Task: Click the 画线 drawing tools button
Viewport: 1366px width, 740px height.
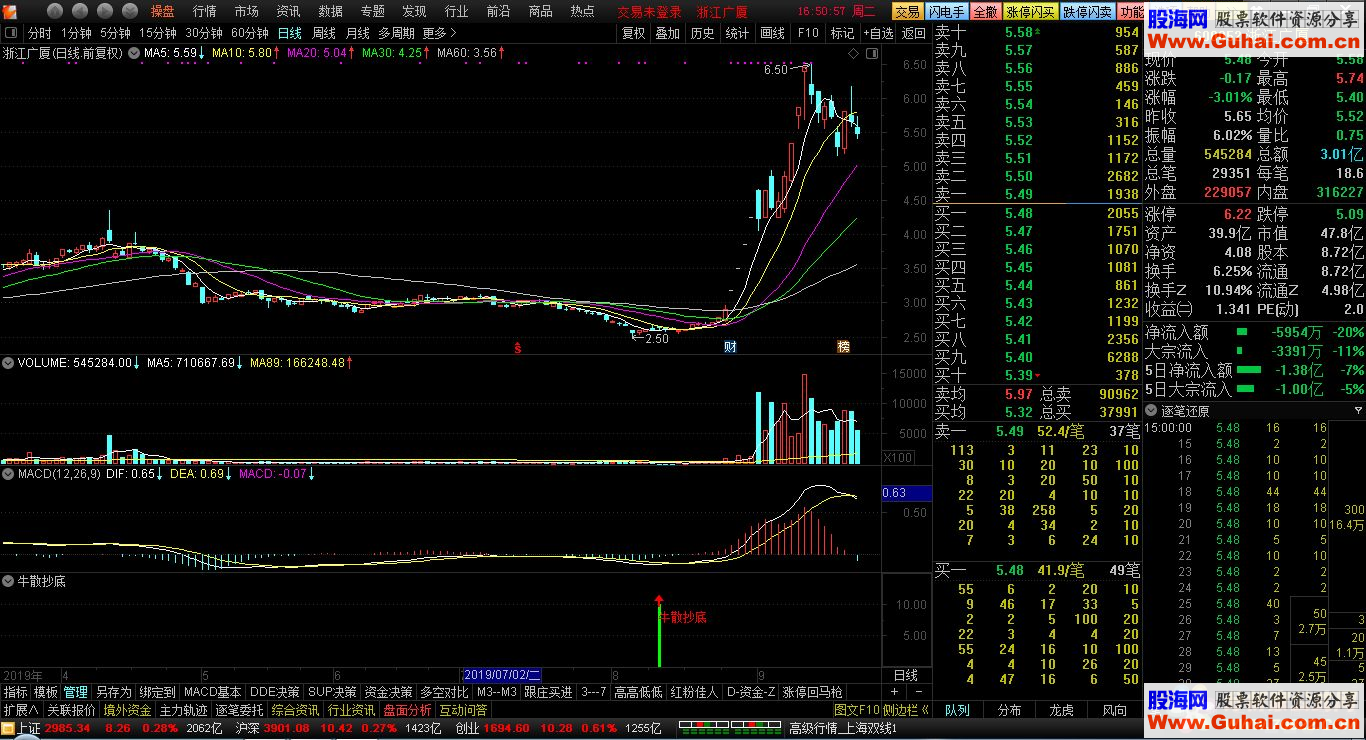Action: point(772,33)
